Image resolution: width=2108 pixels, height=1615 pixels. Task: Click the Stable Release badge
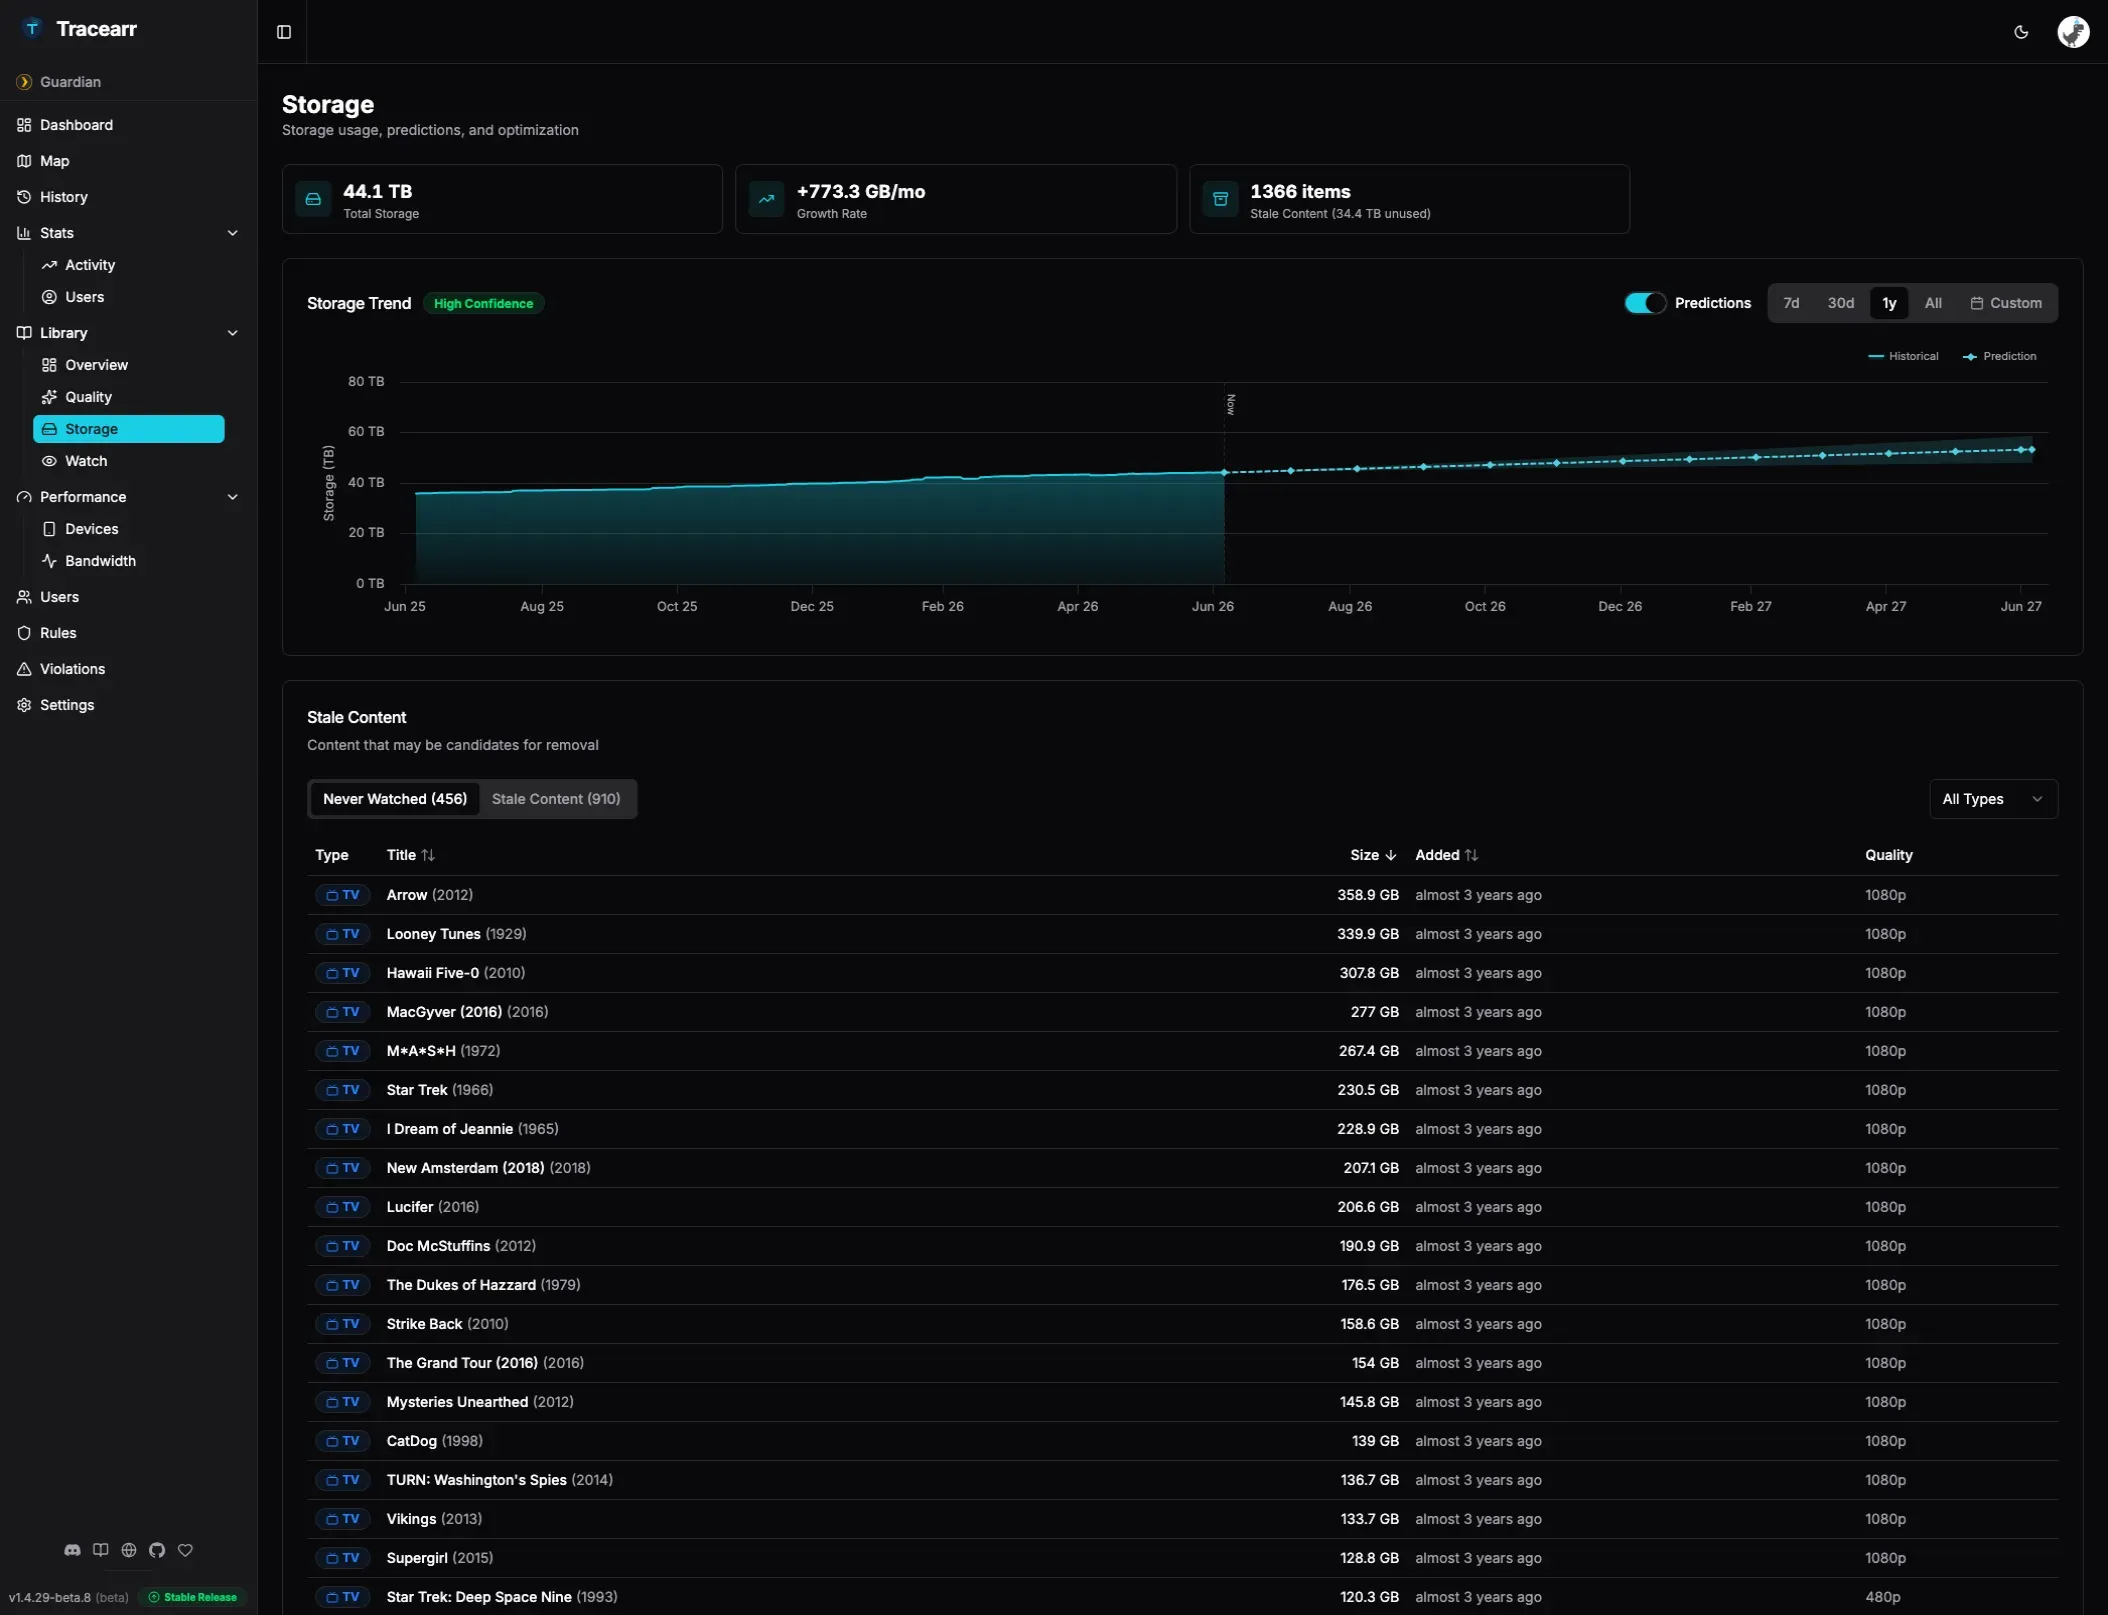click(193, 1597)
